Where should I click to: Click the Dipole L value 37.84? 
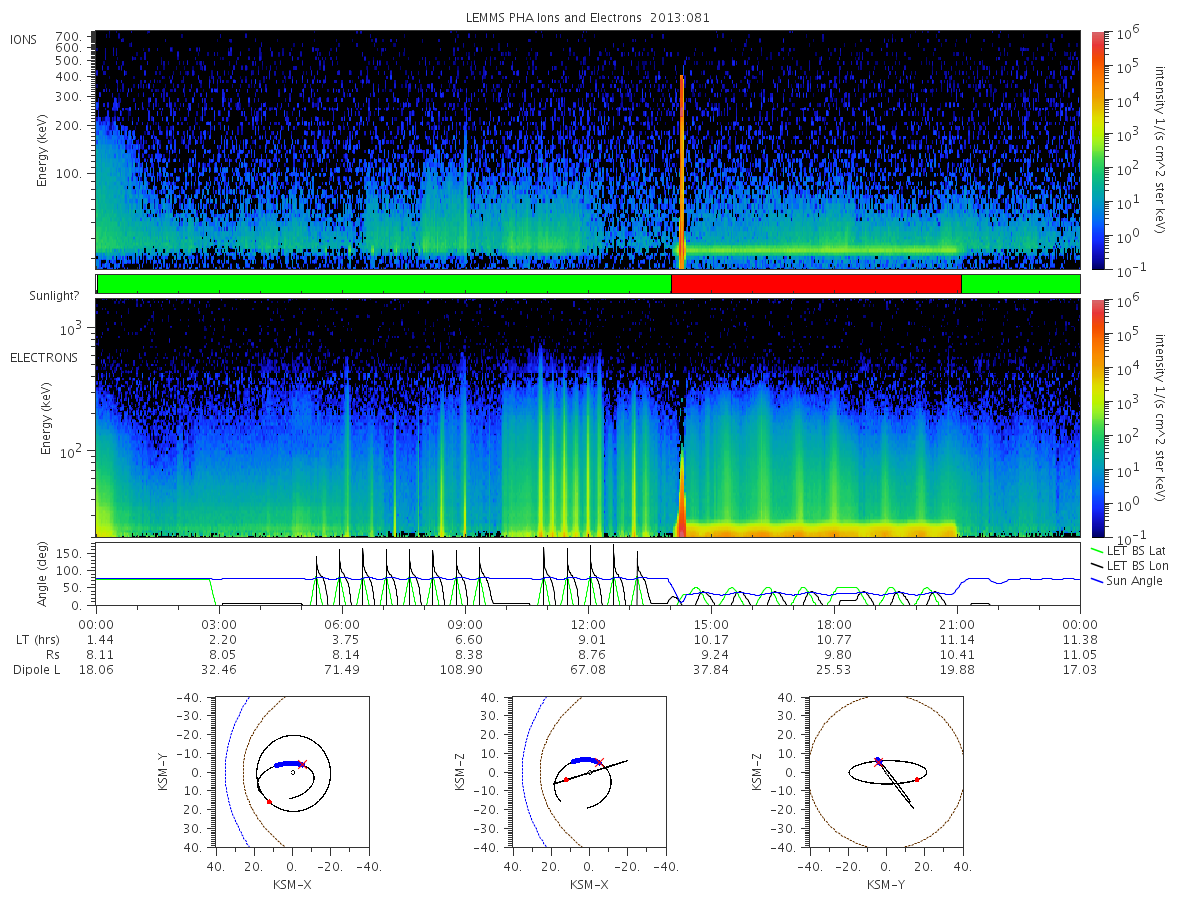[x=712, y=669]
